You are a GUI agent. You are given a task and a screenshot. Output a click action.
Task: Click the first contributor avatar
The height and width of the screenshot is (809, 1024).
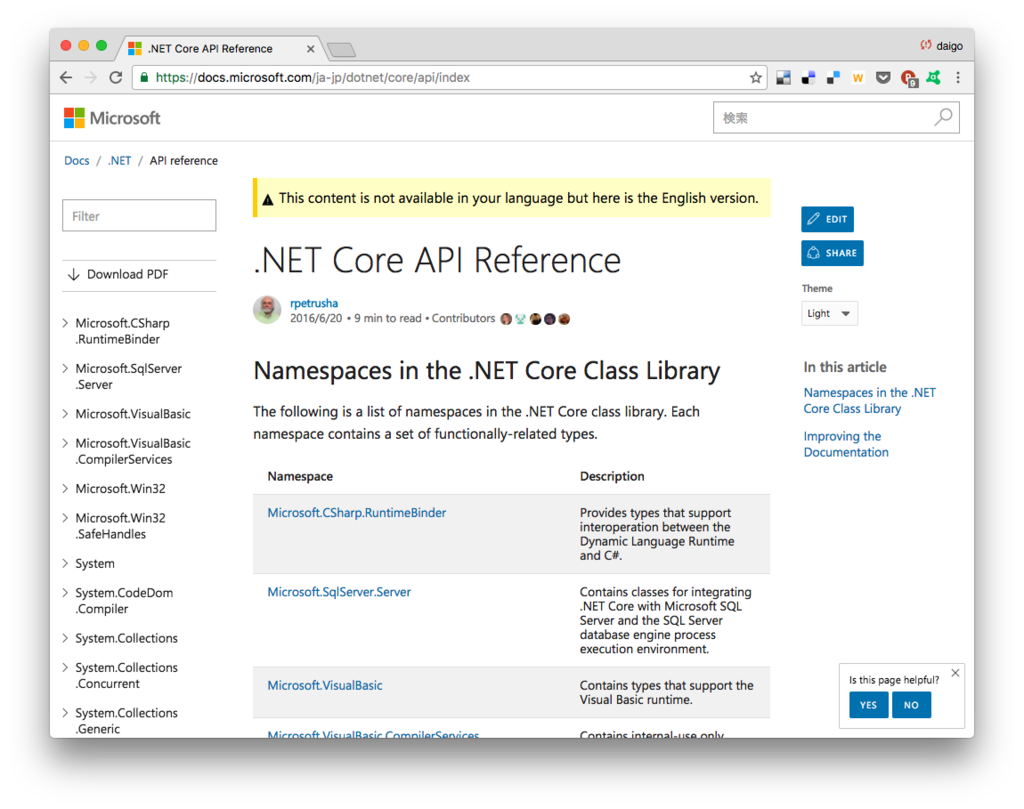[506, 319]
